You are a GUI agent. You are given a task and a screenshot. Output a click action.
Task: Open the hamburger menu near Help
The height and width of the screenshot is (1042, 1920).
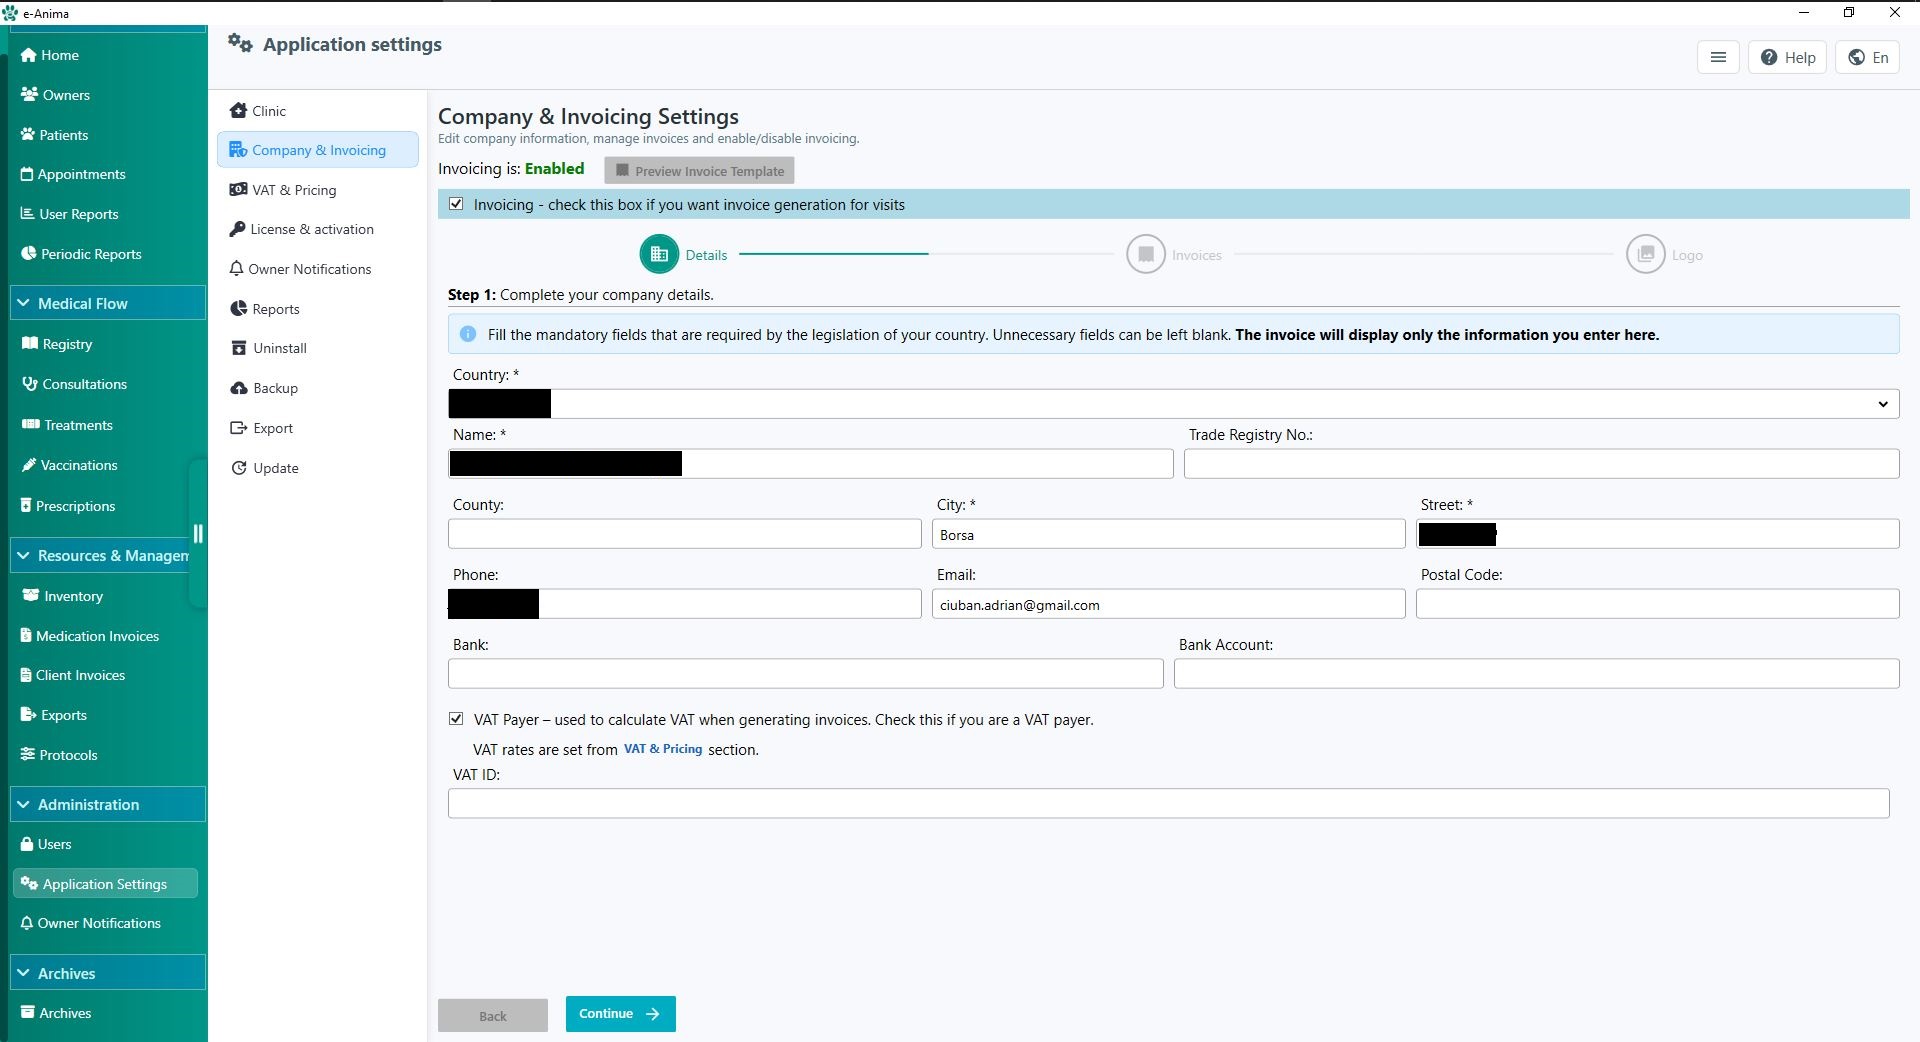coord(1718,57)
